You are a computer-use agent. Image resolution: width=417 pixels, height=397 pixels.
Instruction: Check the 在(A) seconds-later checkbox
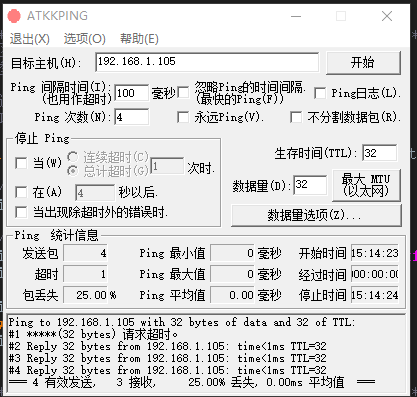point(21,192)
